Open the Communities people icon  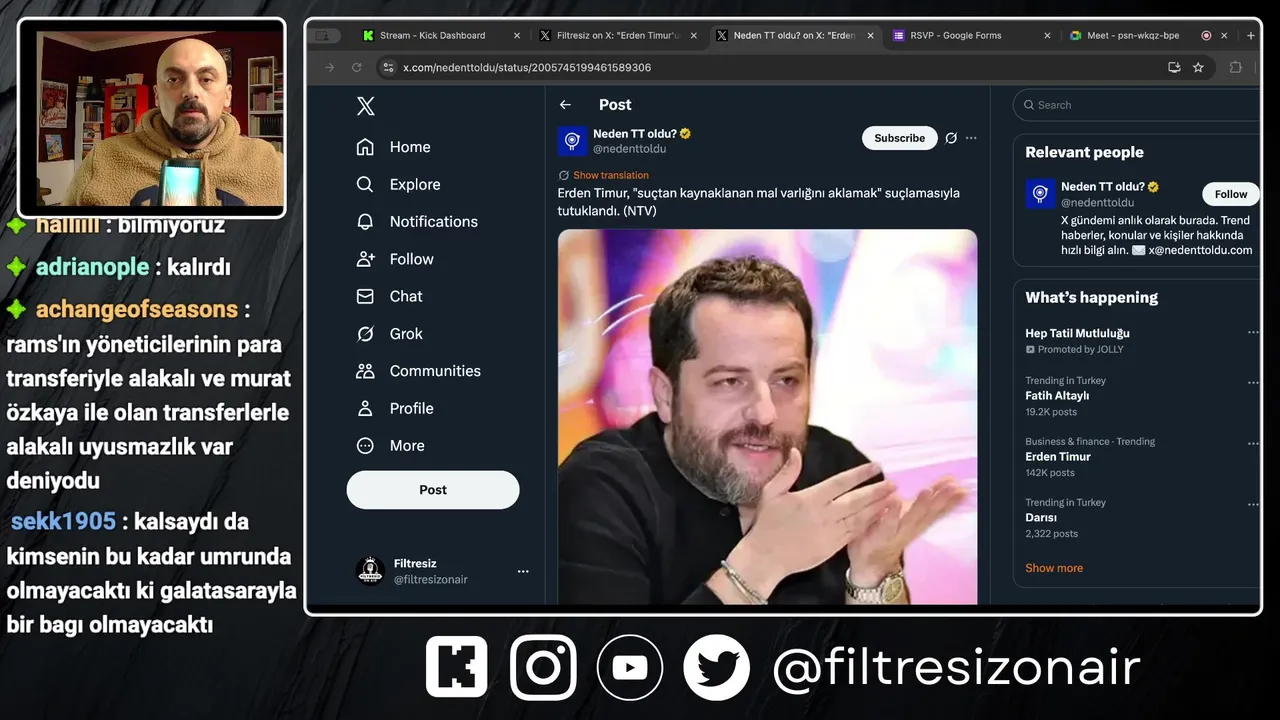(365, 371)
